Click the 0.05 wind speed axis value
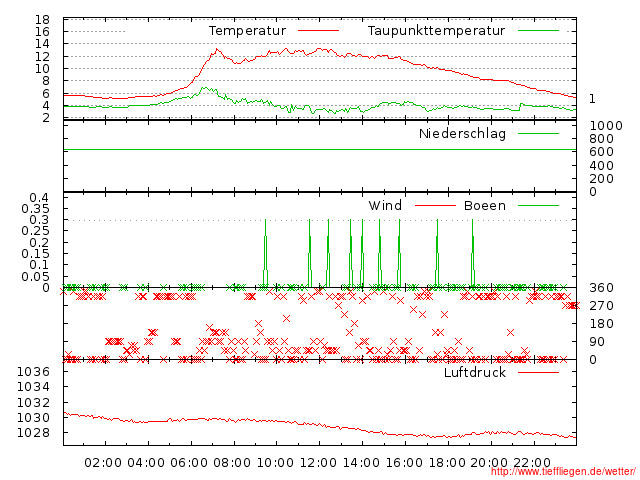 pyautogui.click(x=36, y=277)
